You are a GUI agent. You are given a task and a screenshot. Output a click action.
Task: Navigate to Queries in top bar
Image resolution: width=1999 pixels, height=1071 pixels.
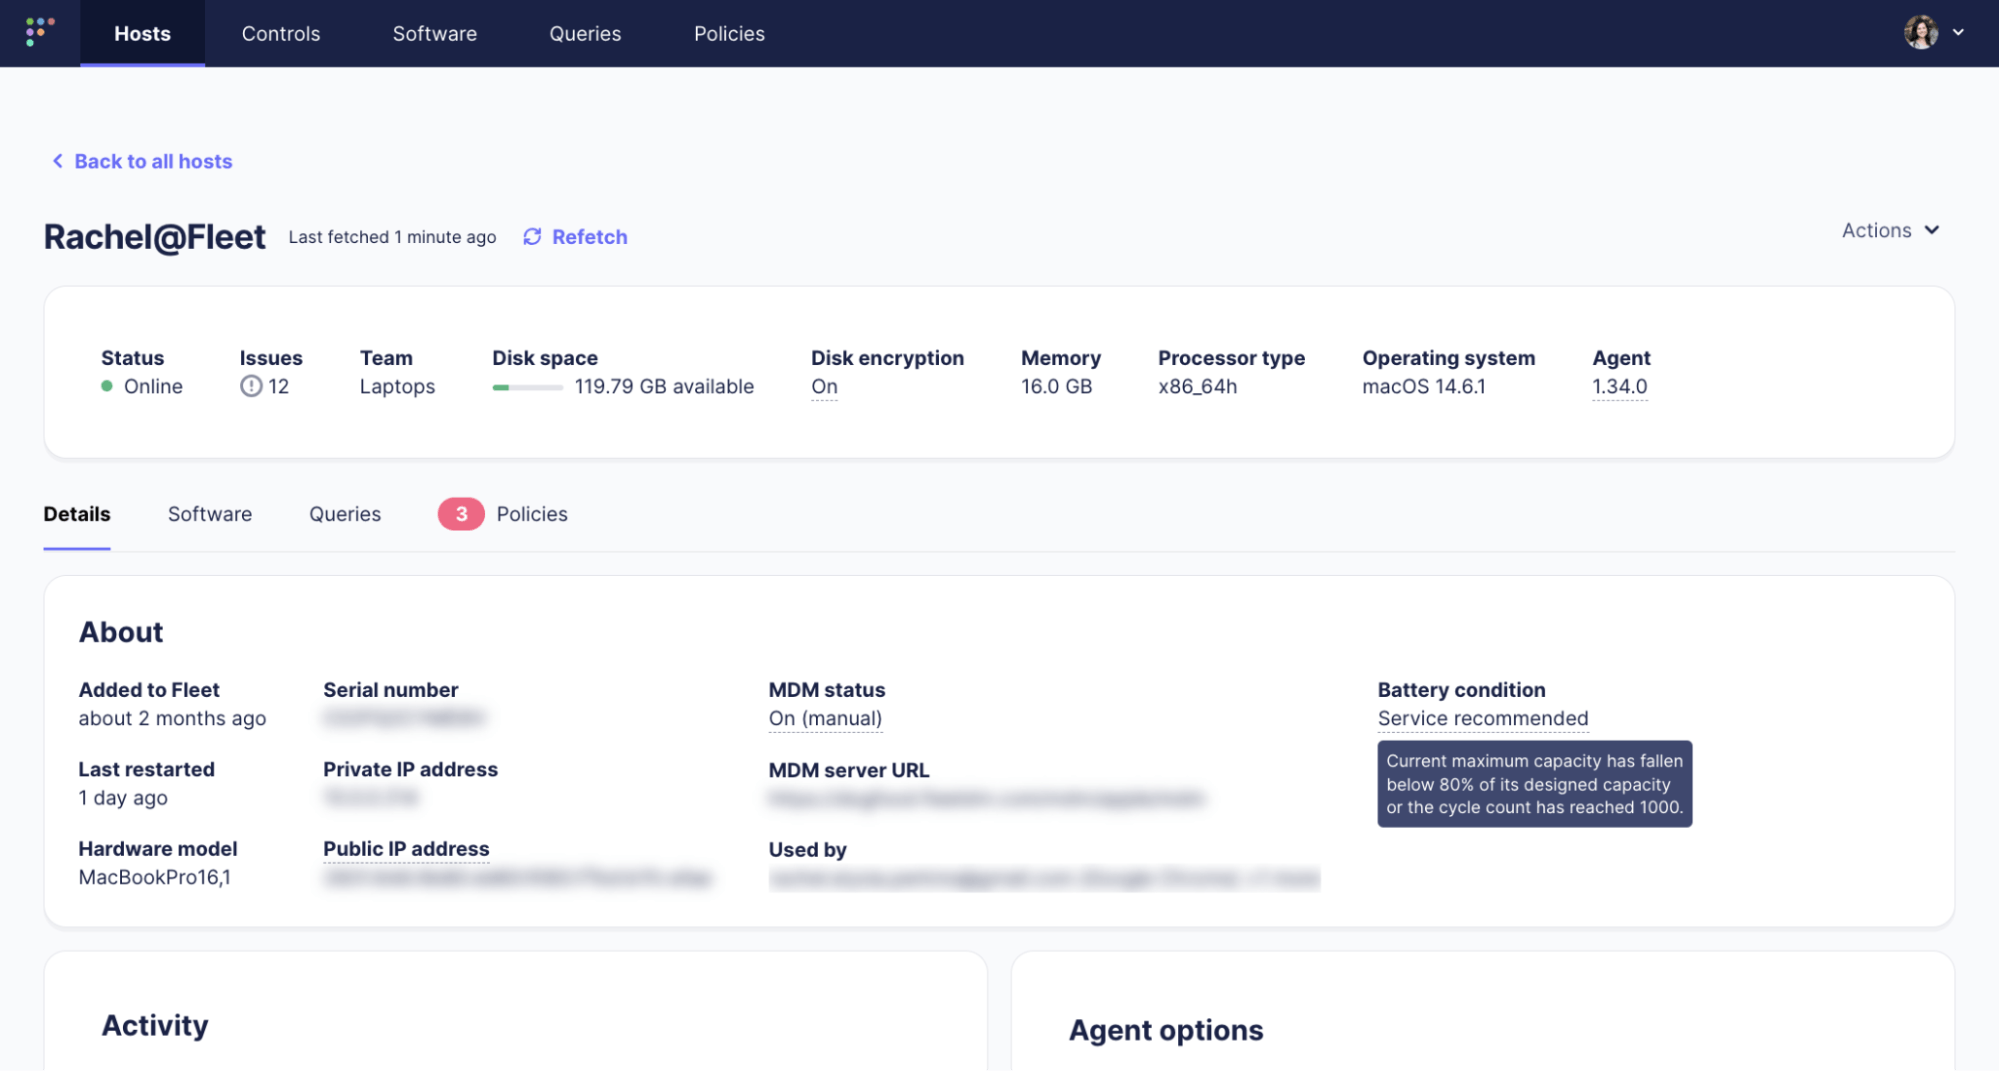585,33
